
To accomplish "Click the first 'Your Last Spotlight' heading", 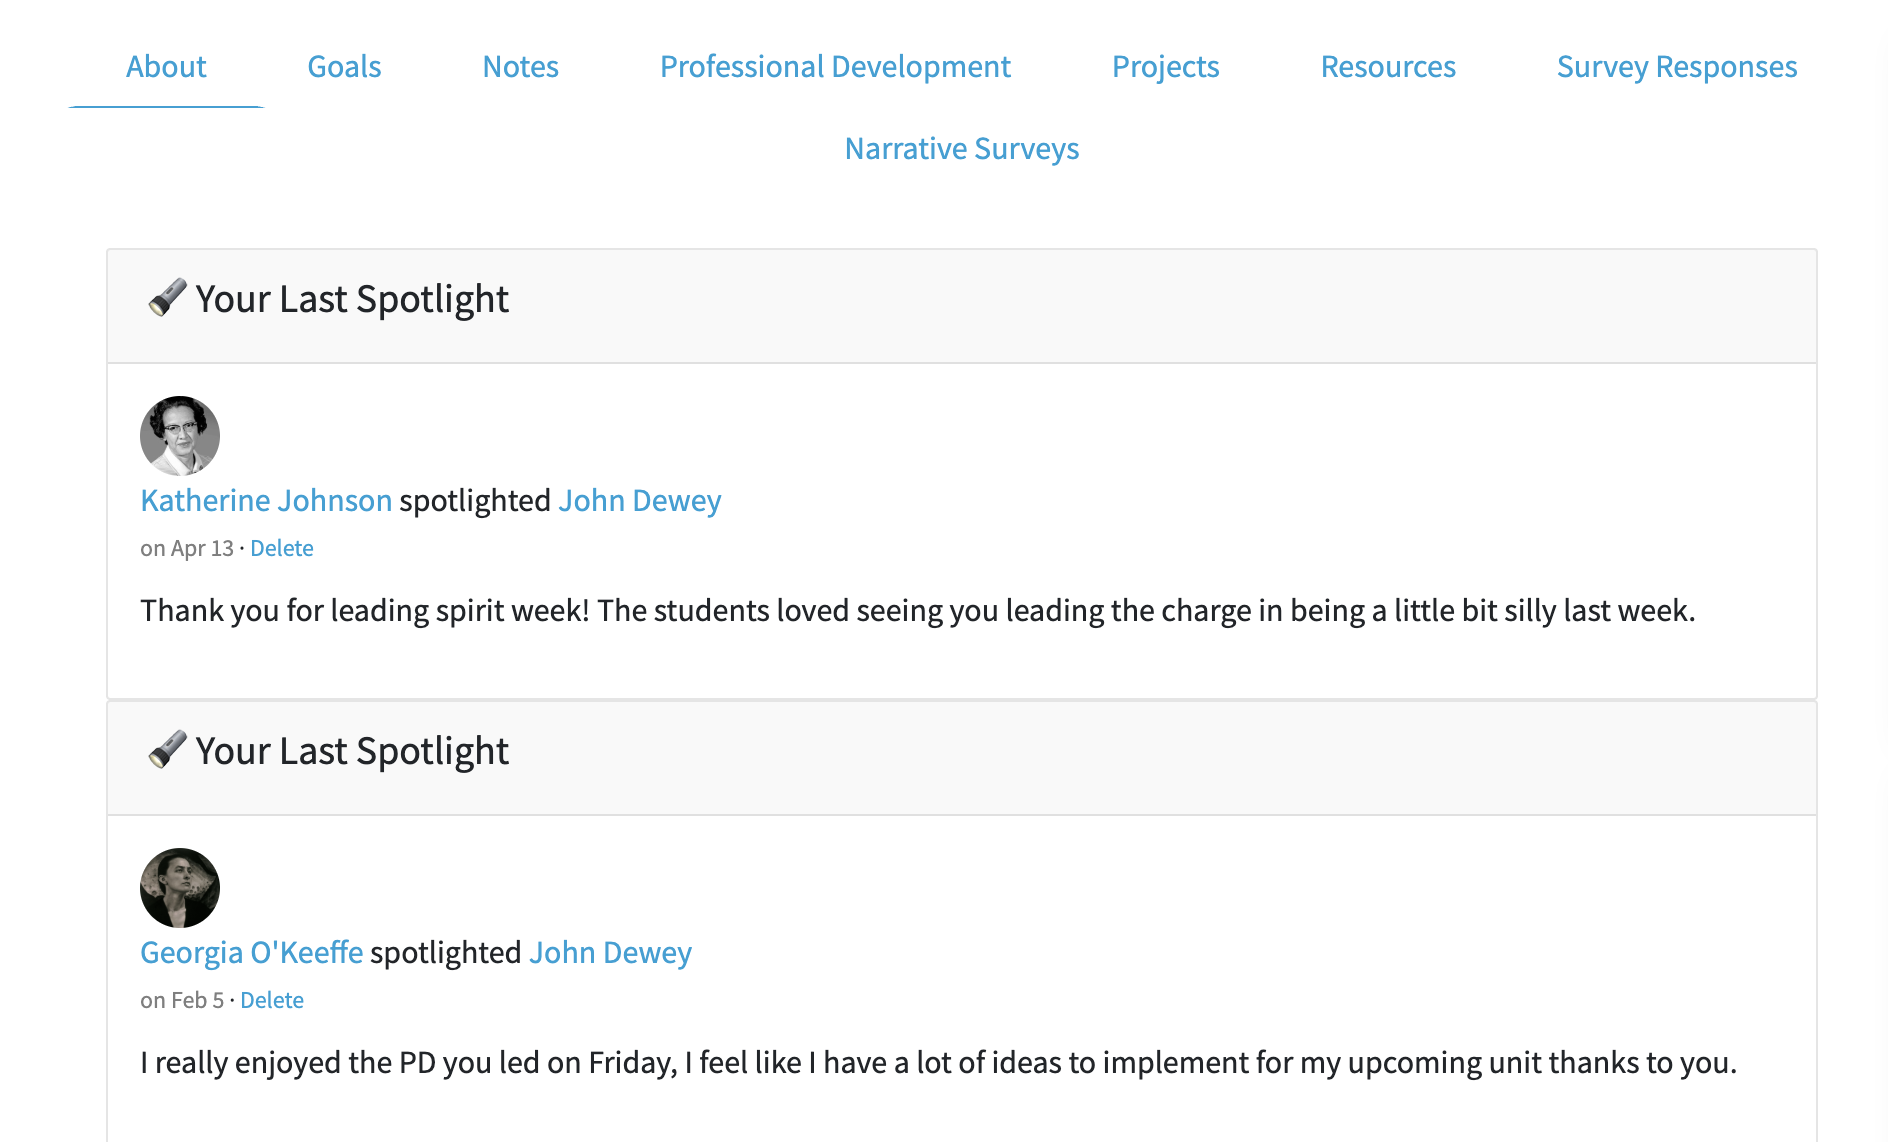I will [x=352, y=299].
